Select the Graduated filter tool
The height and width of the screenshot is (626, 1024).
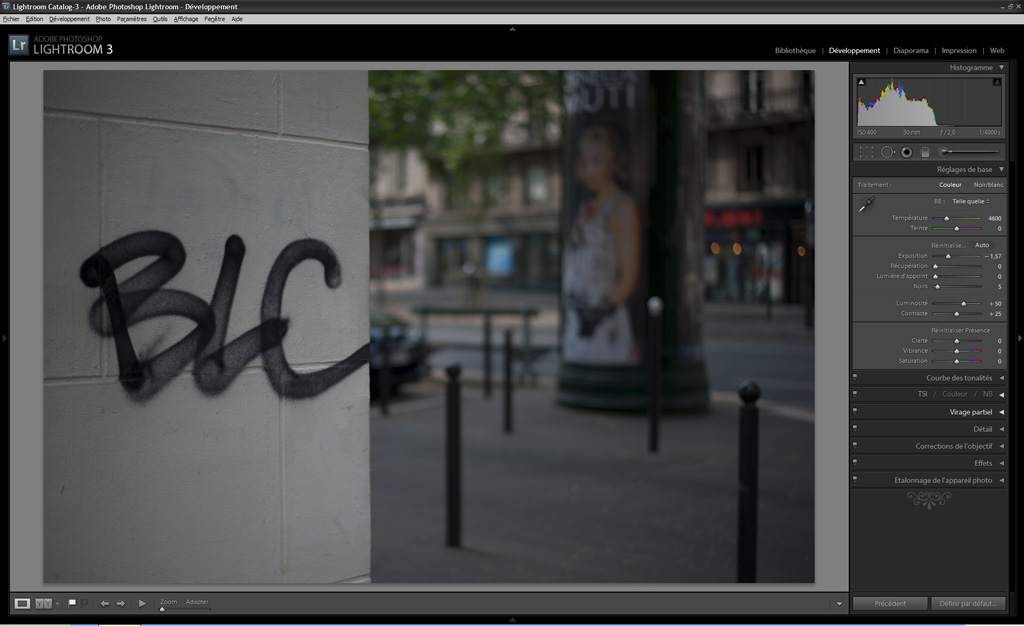(925, 152)
